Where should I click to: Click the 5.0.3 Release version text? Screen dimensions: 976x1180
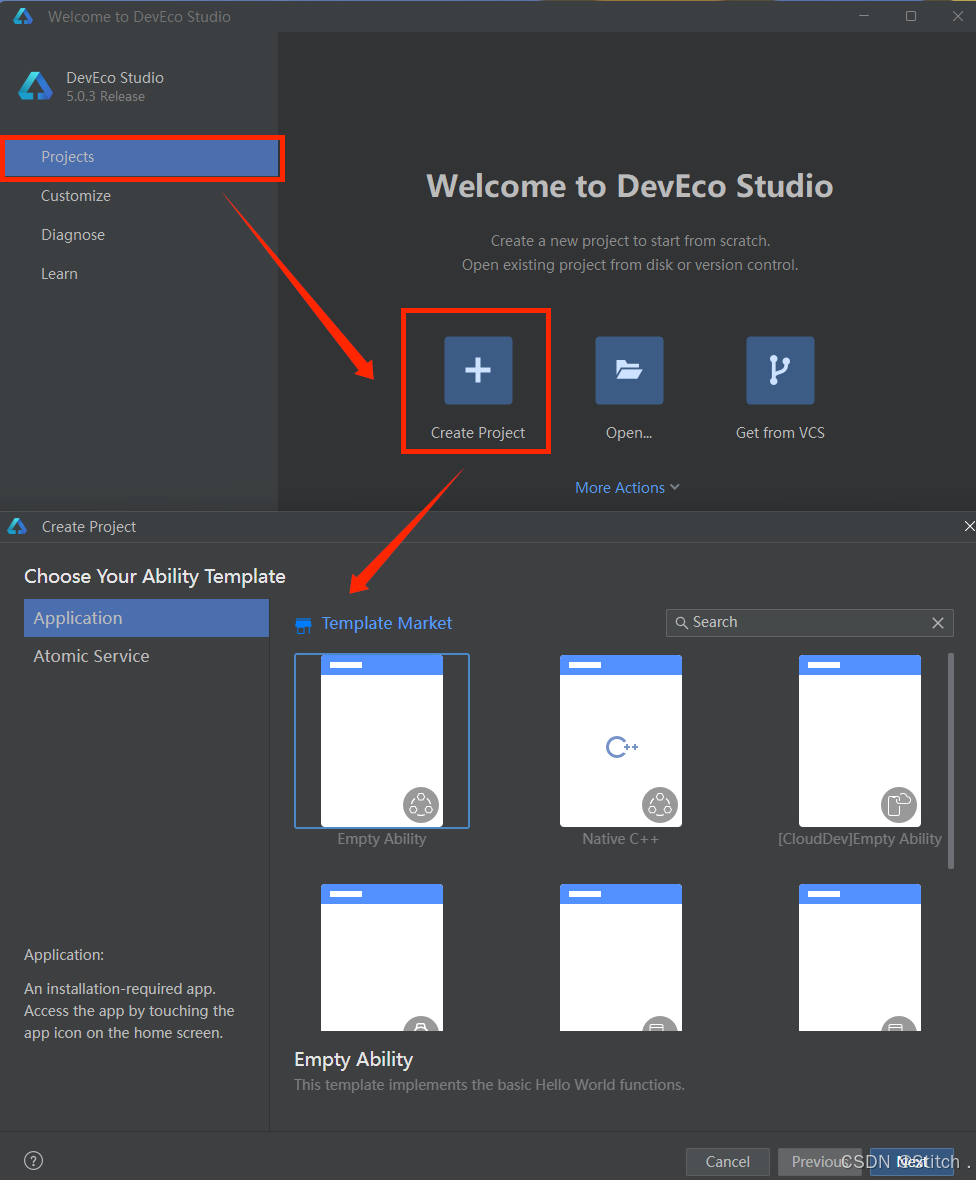(105, 96)
